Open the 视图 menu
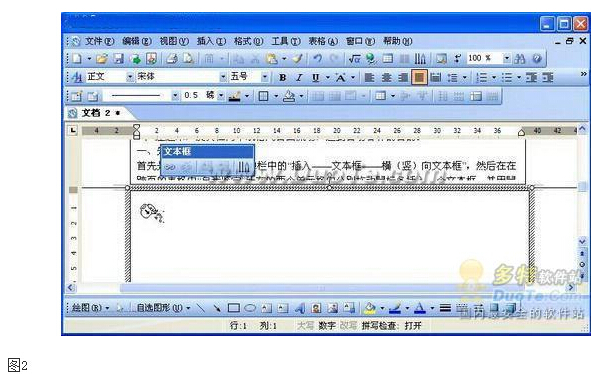 (174, 41)
